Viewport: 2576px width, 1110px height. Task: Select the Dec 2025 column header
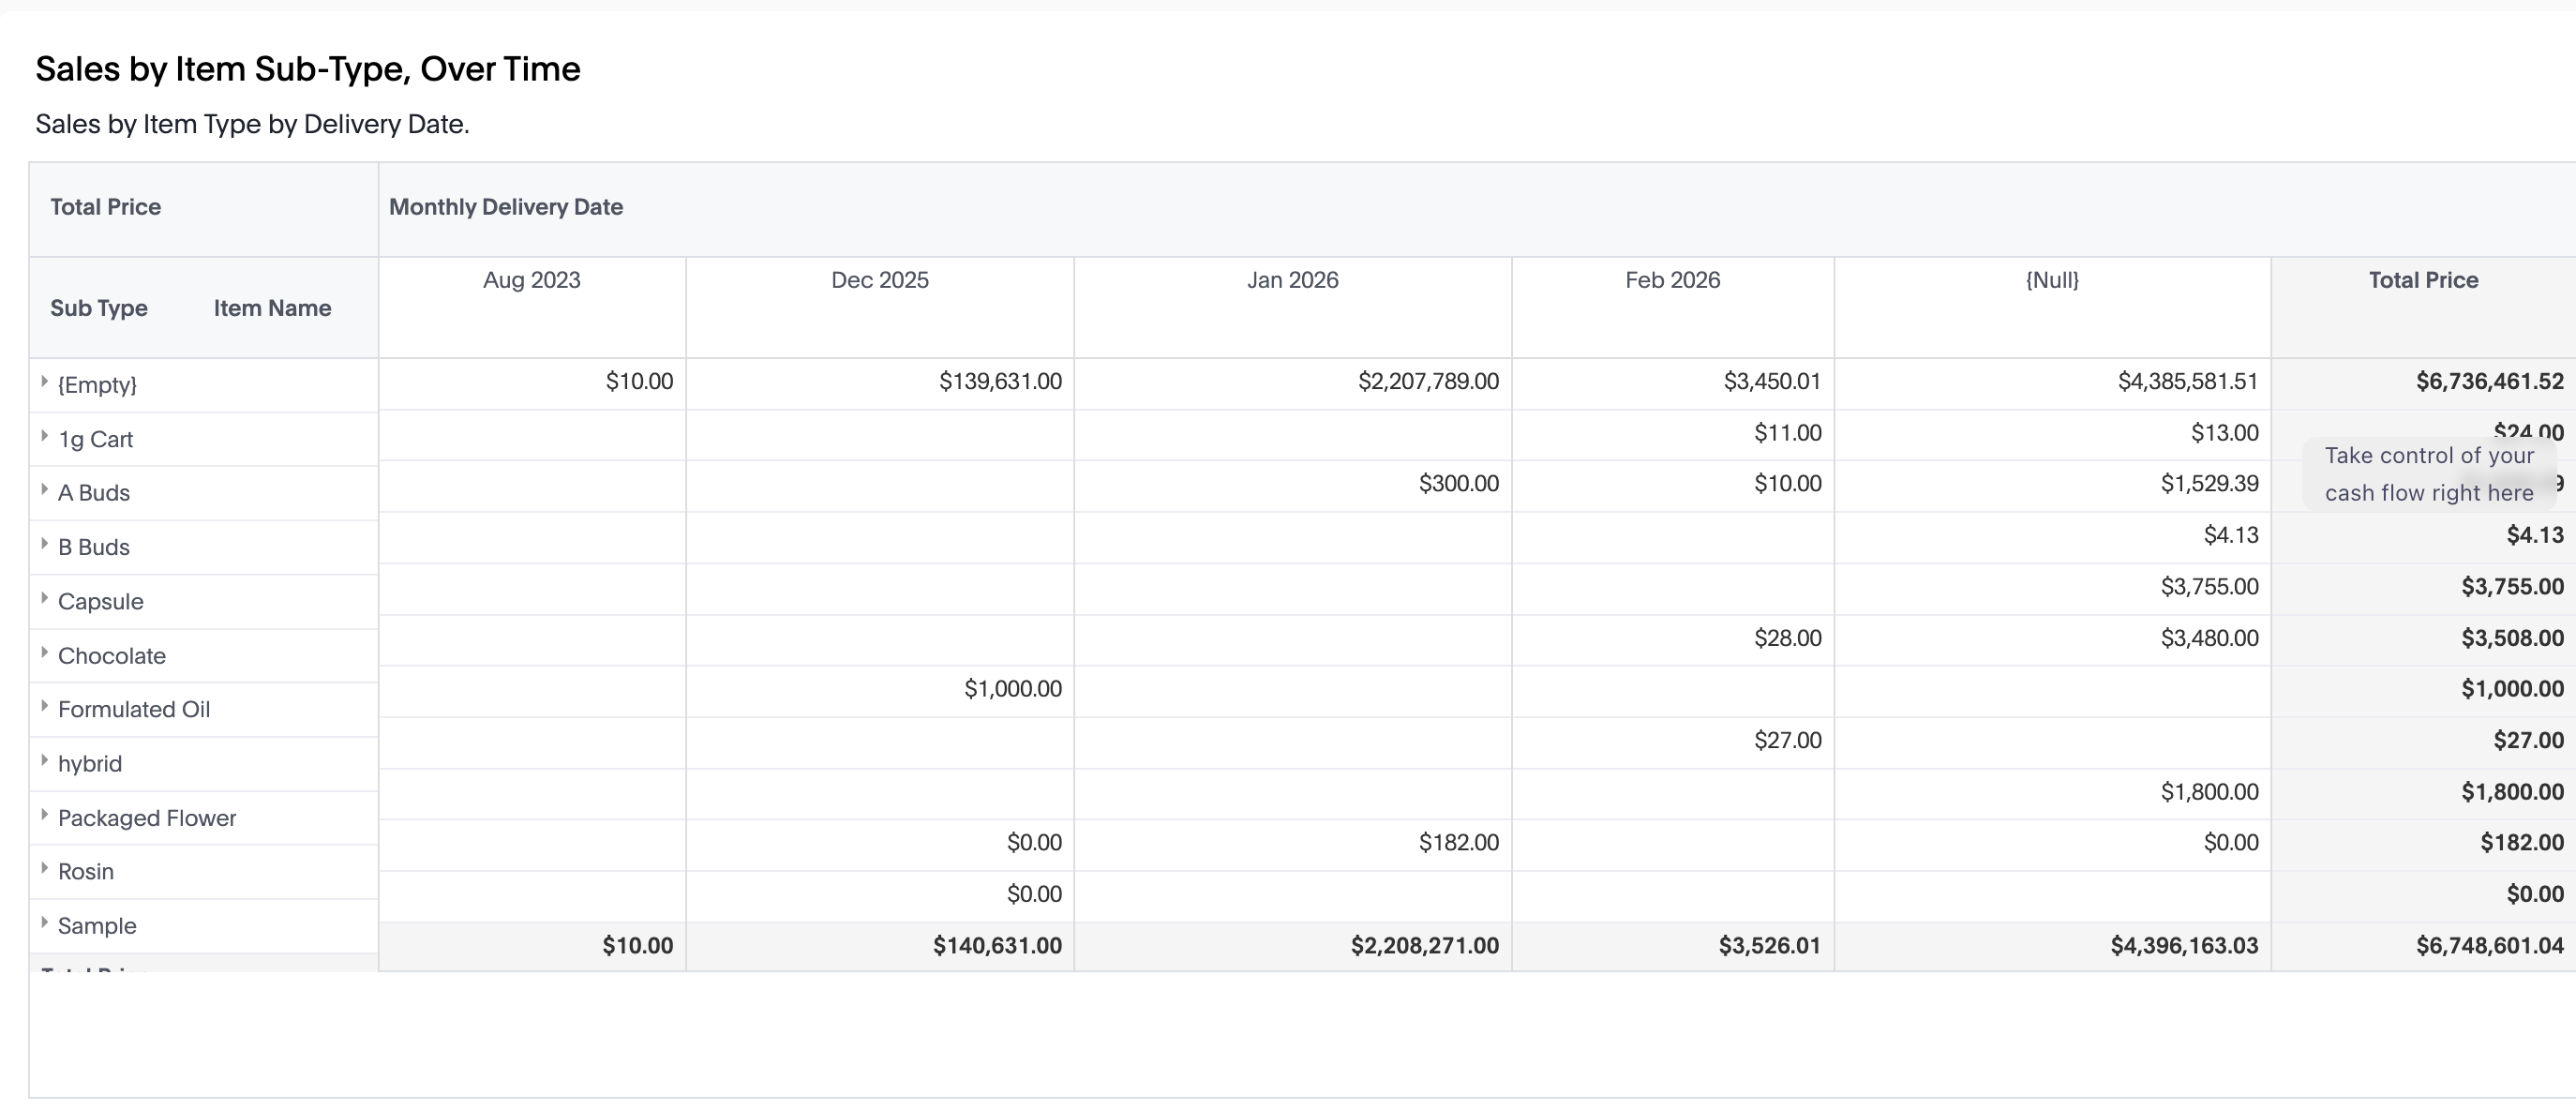point(880,280)
